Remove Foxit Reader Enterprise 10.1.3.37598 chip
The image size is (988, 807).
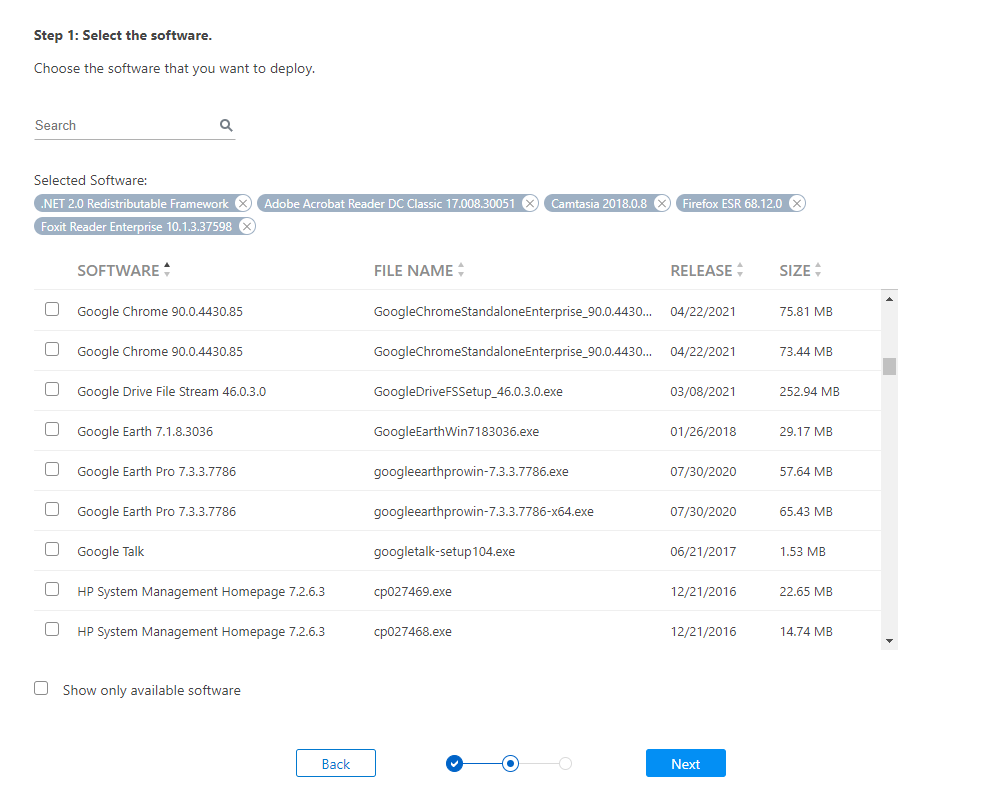pyautogui.click(x=246, y=226)
